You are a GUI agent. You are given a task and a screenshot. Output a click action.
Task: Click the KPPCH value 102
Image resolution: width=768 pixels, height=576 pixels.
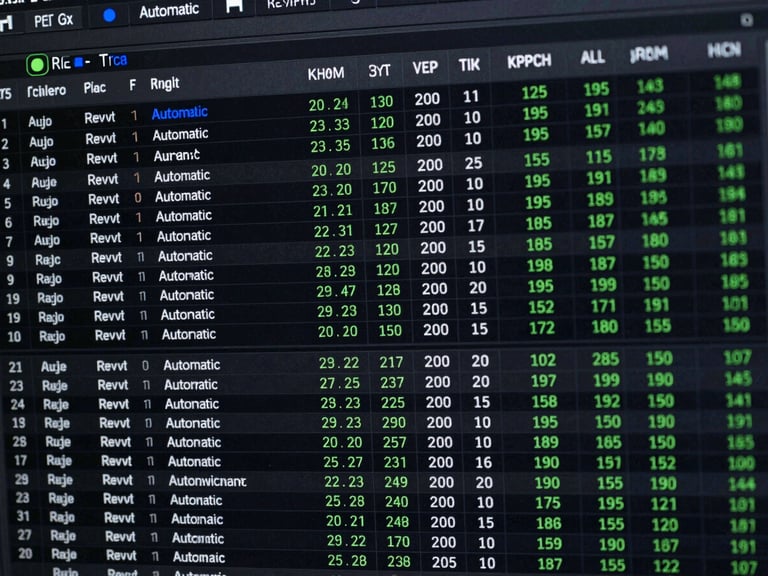543,360
